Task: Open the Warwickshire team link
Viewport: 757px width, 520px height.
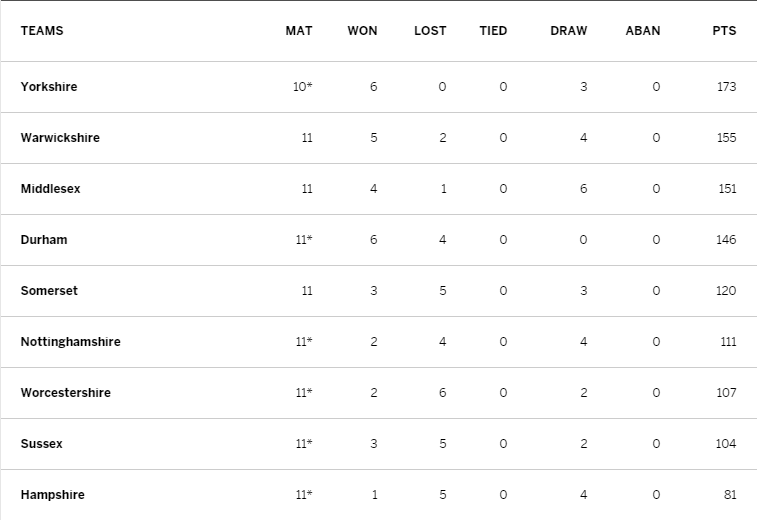Action: pyautogui.click(x=60, y=138)
